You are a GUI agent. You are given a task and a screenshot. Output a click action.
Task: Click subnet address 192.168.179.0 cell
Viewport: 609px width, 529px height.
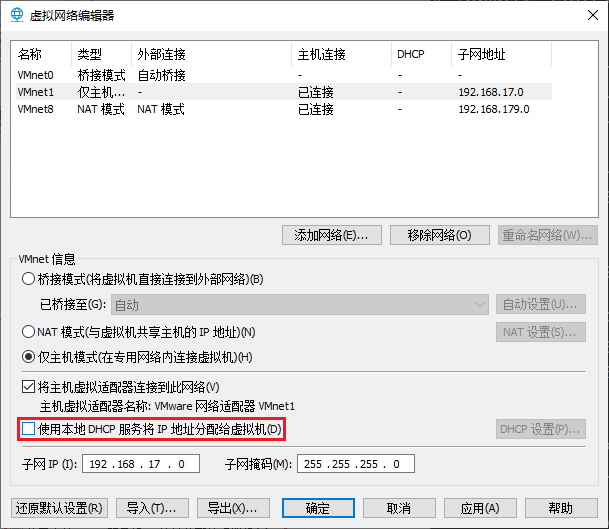tap(494, 109)
